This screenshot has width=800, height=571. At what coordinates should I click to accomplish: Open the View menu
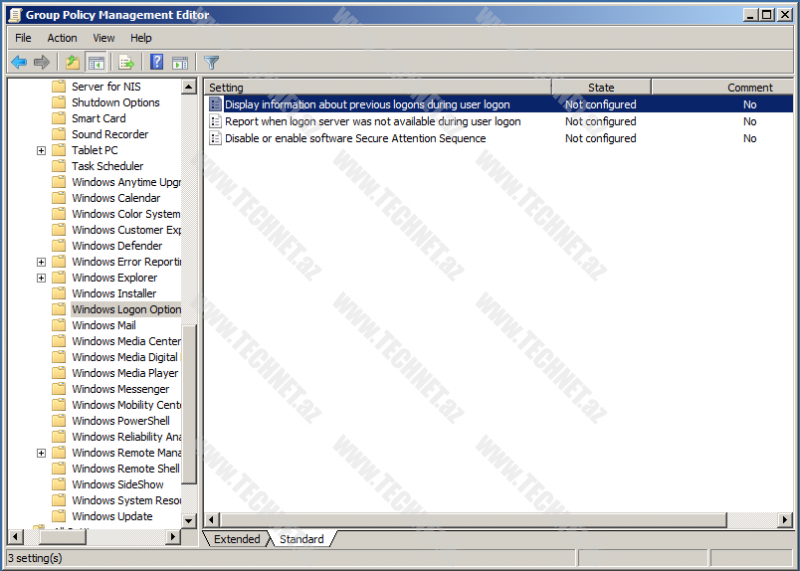click(104, 38)
